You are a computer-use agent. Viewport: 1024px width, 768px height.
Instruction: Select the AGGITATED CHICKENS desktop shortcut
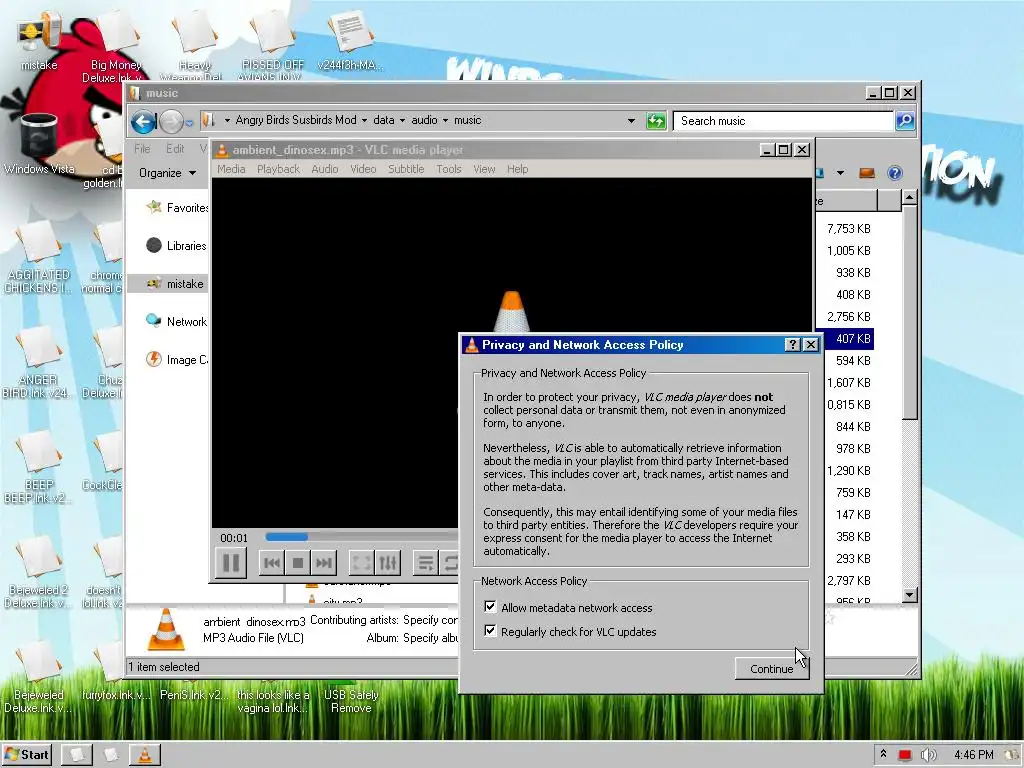(38, 258)
